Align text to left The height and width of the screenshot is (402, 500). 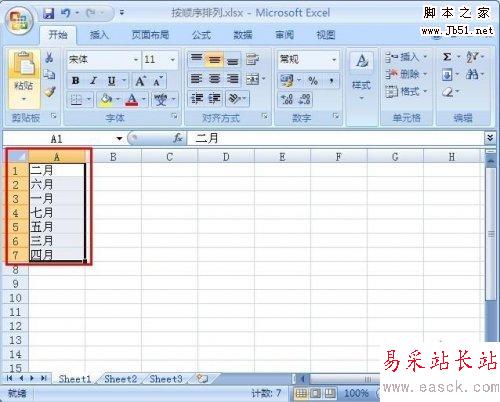click(x=196, y=79)
